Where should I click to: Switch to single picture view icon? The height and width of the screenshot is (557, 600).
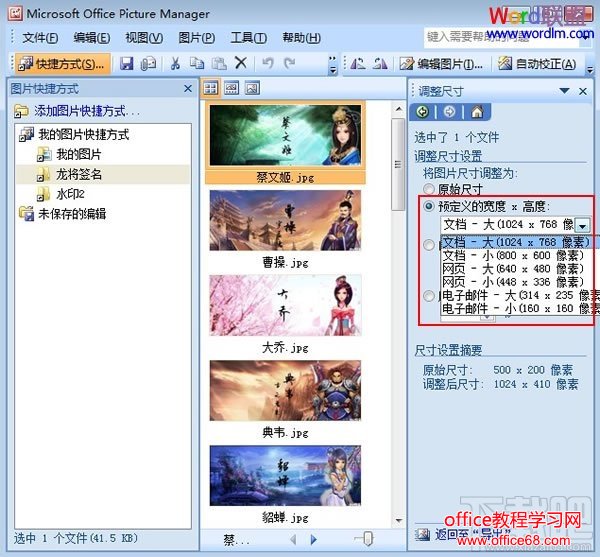click(251, 88)
